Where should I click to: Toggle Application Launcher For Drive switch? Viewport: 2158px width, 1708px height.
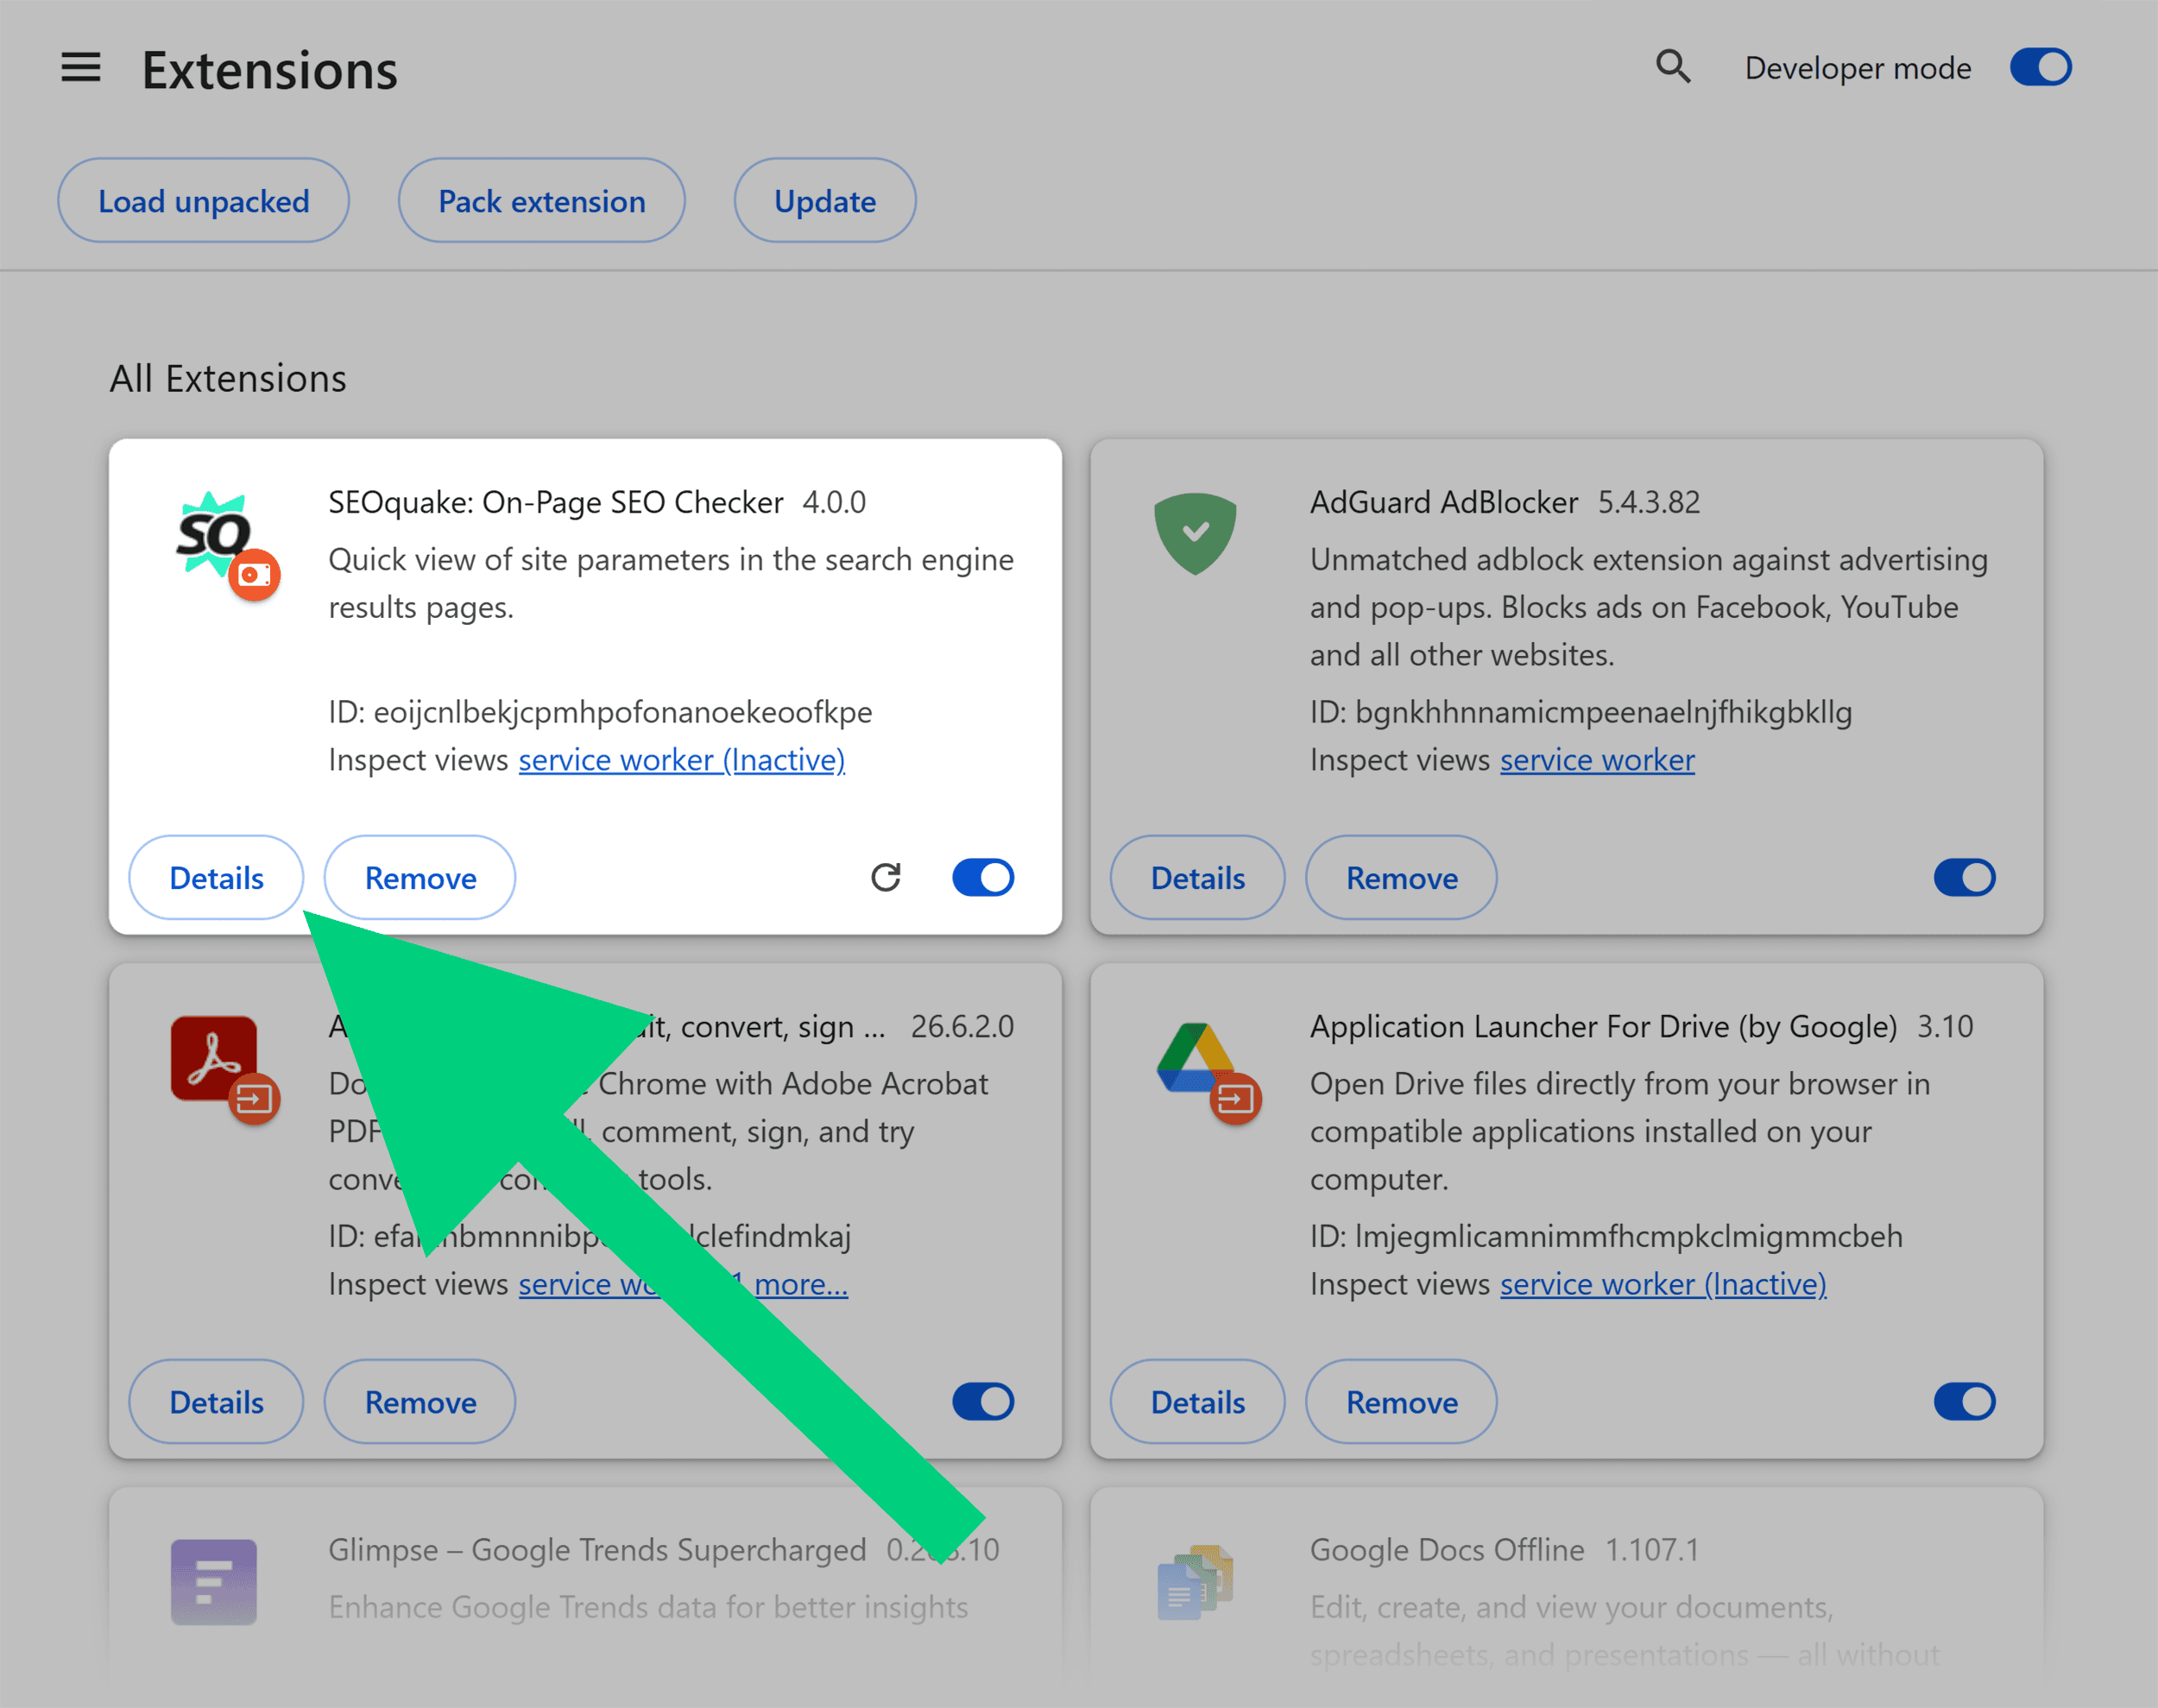click(1964, 1401)
